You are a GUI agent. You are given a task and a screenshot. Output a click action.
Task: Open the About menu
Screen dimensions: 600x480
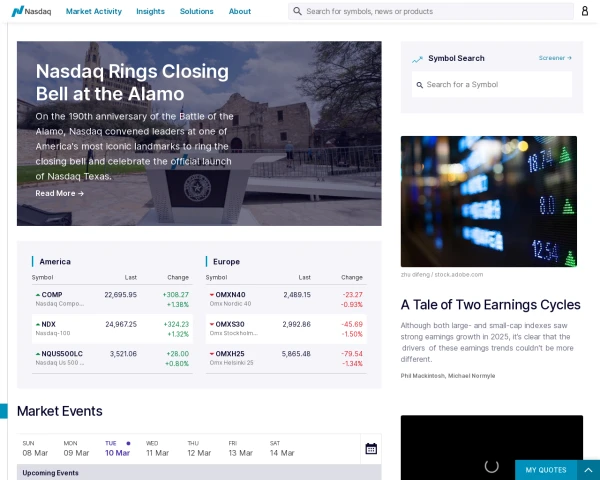click(240, 11)
